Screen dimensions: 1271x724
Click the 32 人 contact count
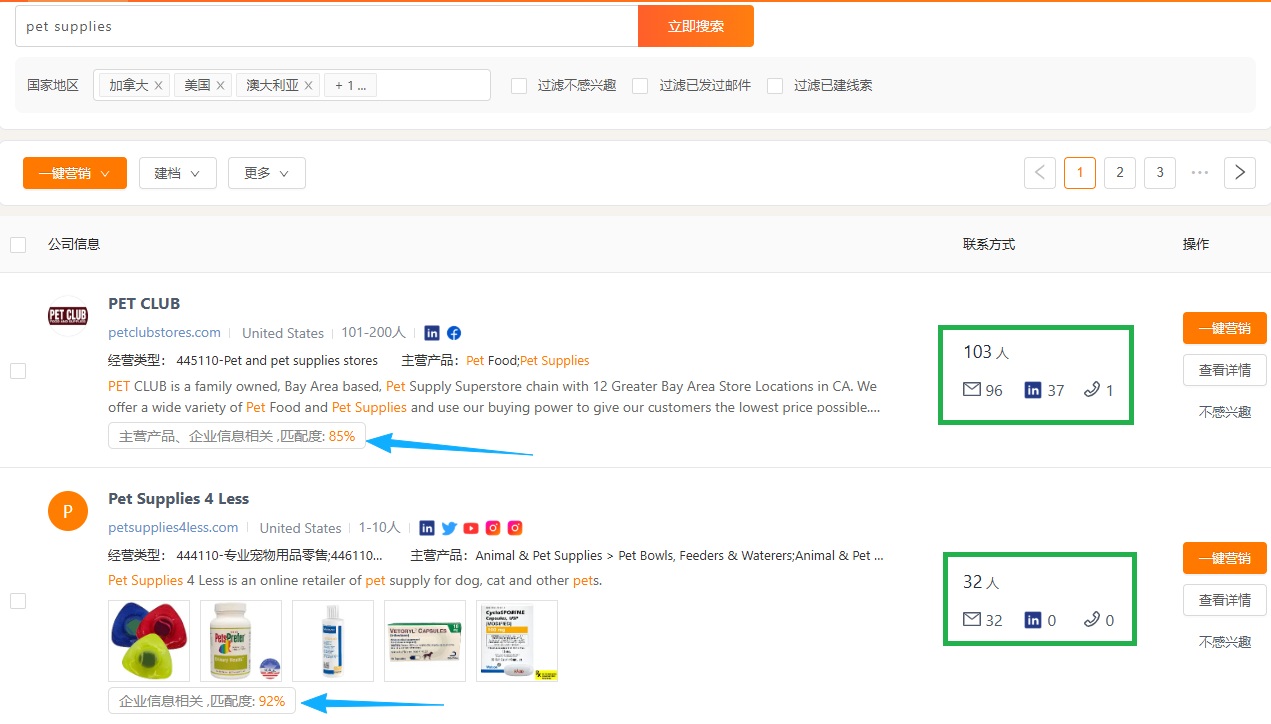981,582
